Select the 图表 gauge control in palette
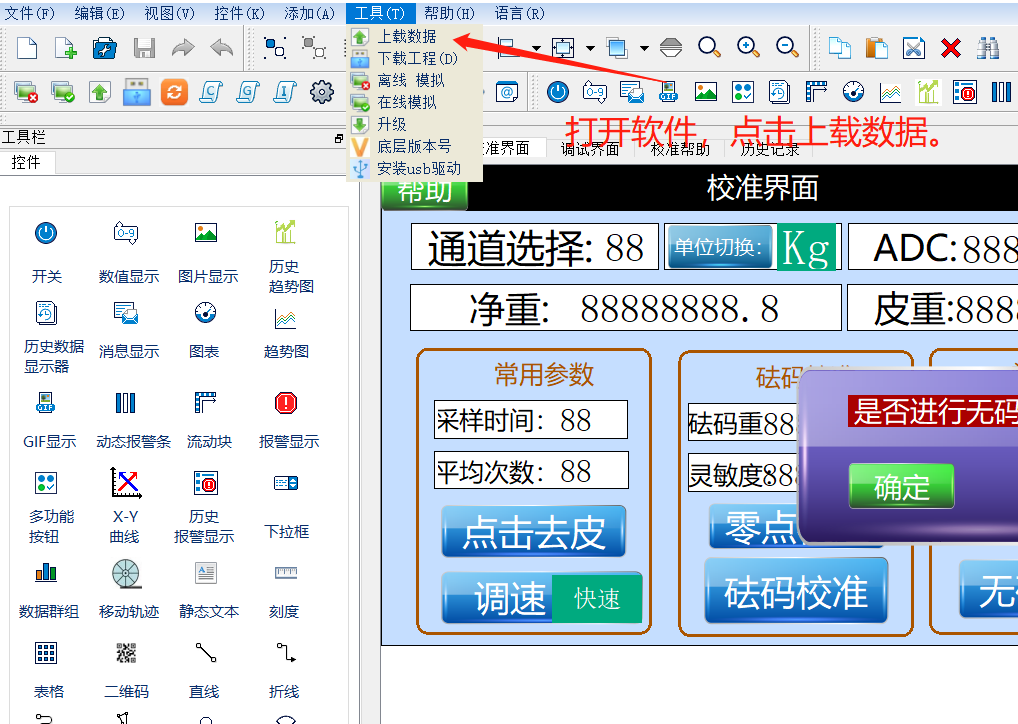 point(205,331)
